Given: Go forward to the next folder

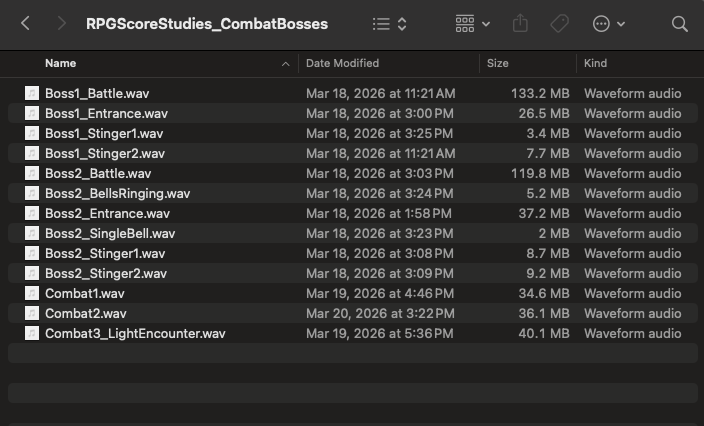Looking at the screenshot, I should tap(61, 23).
